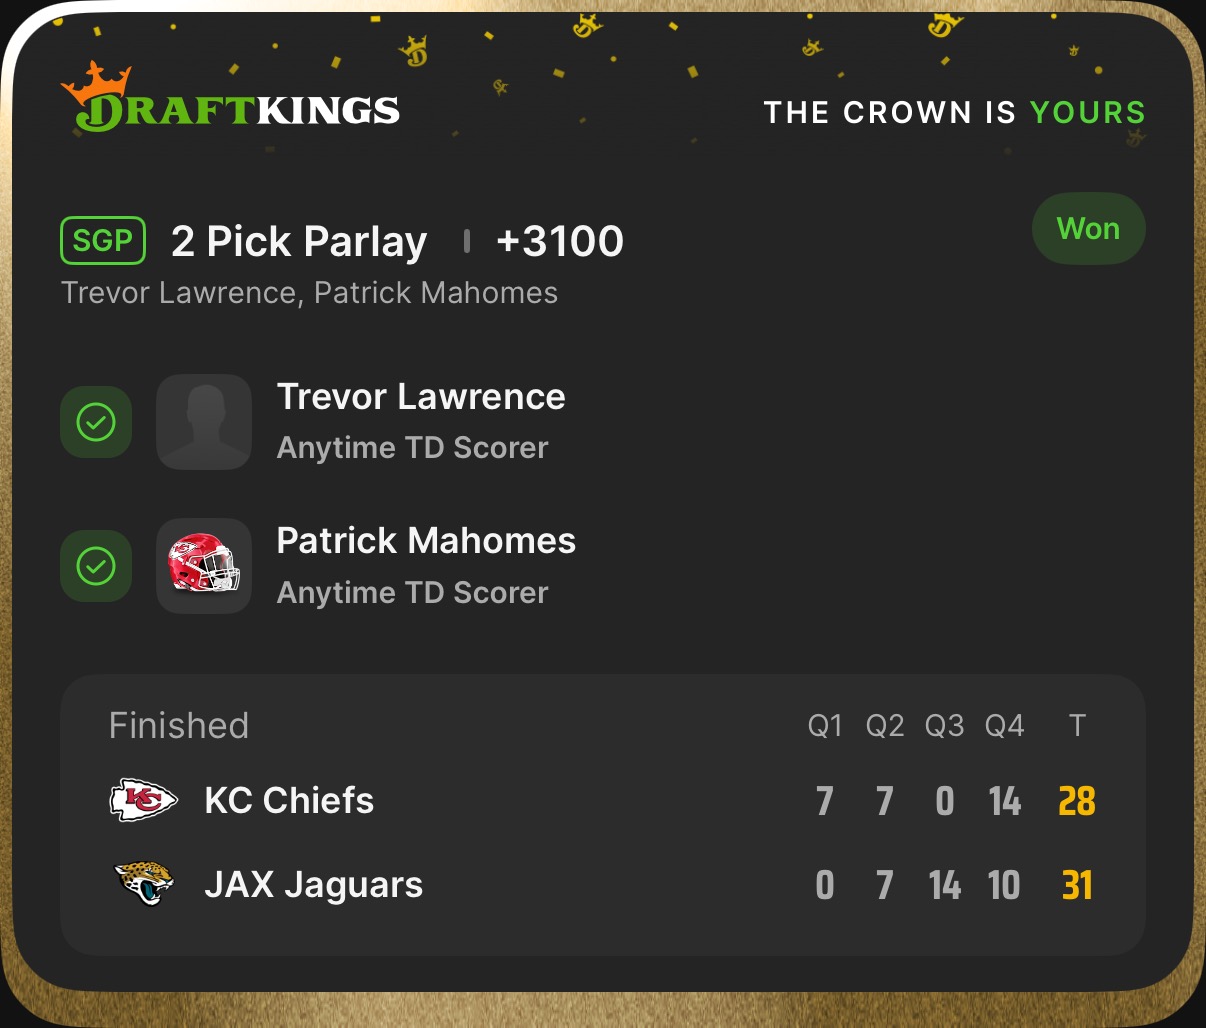Click the Jaguars team logo

tap(144, 885)
